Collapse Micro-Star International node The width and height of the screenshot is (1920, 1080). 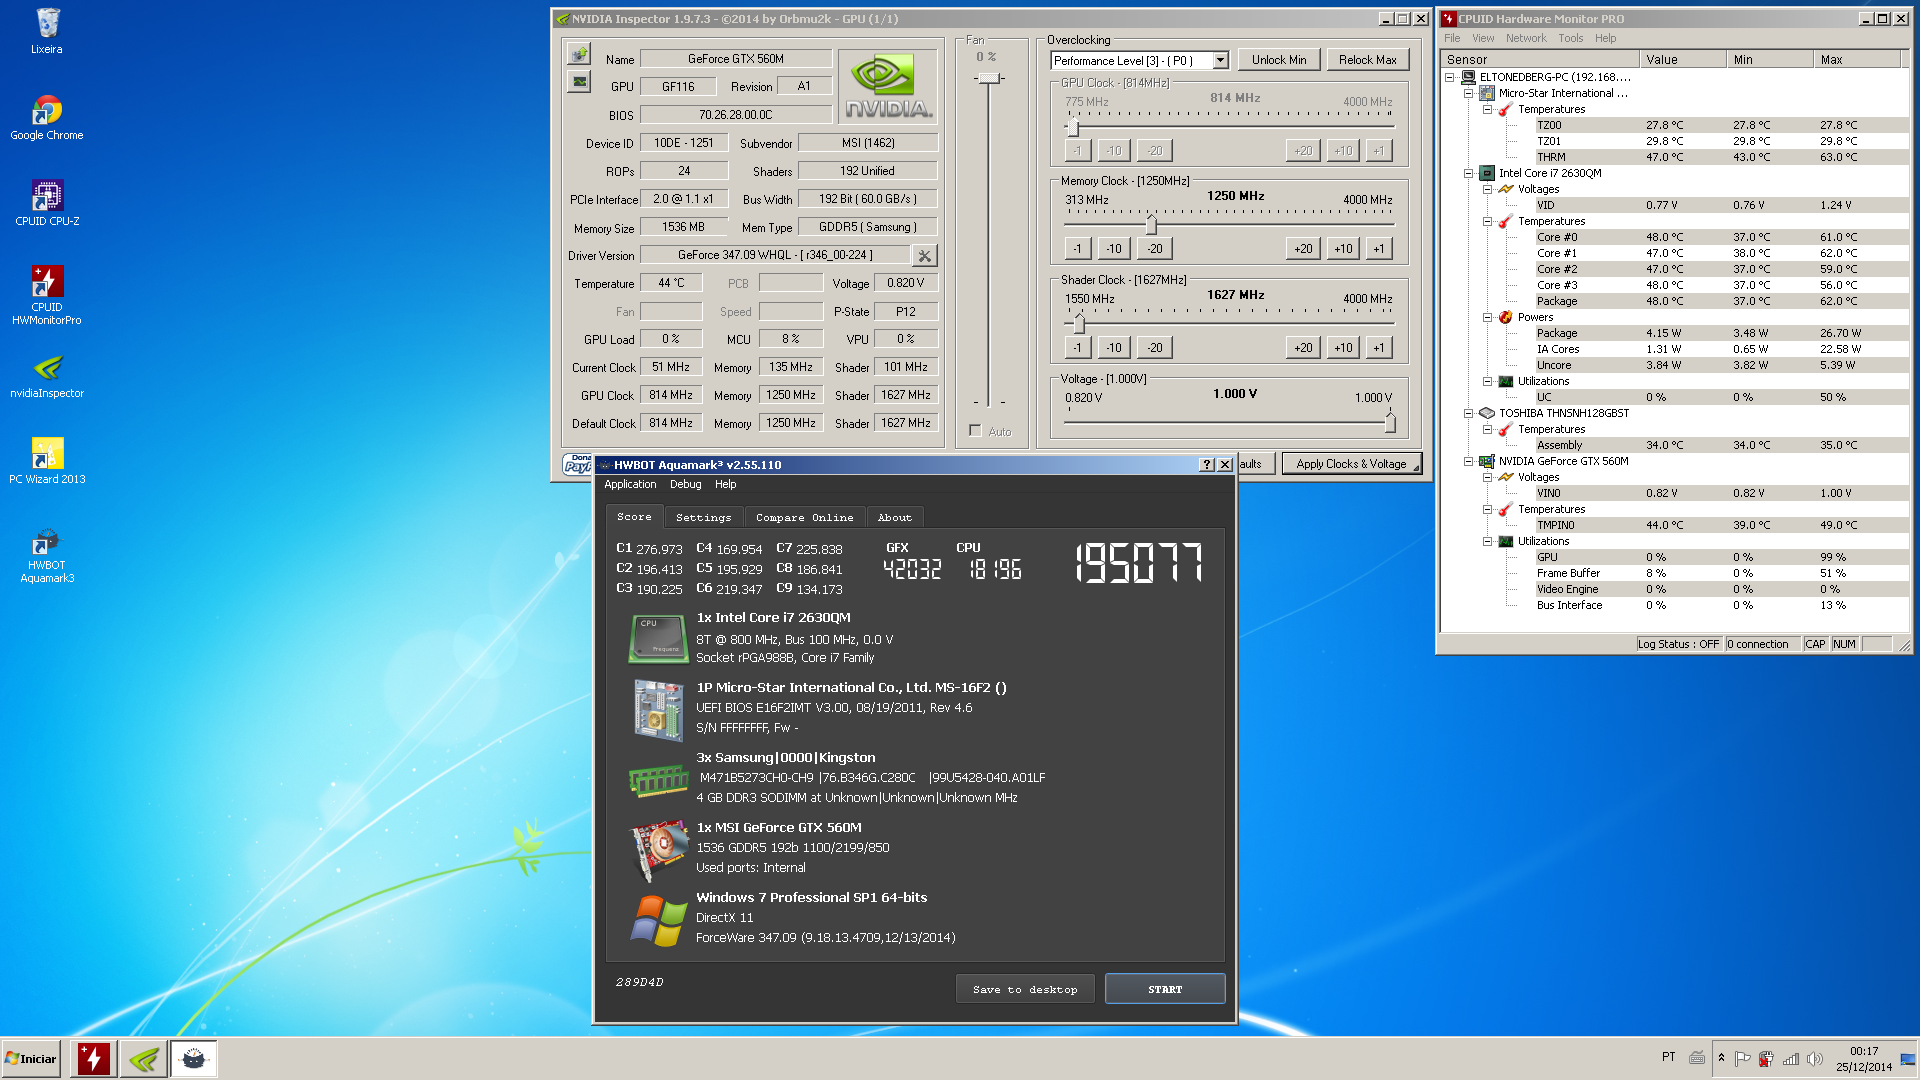1468,93
